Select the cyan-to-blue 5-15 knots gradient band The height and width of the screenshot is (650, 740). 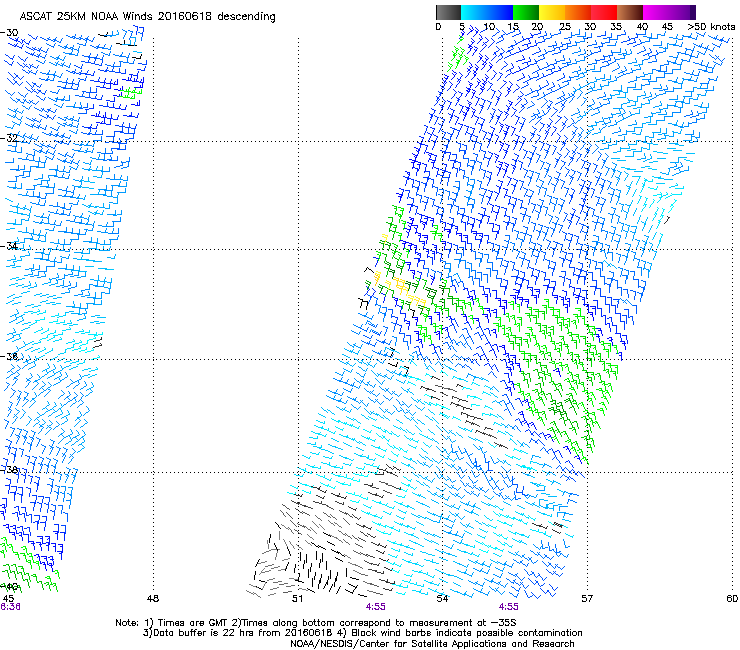487,12
